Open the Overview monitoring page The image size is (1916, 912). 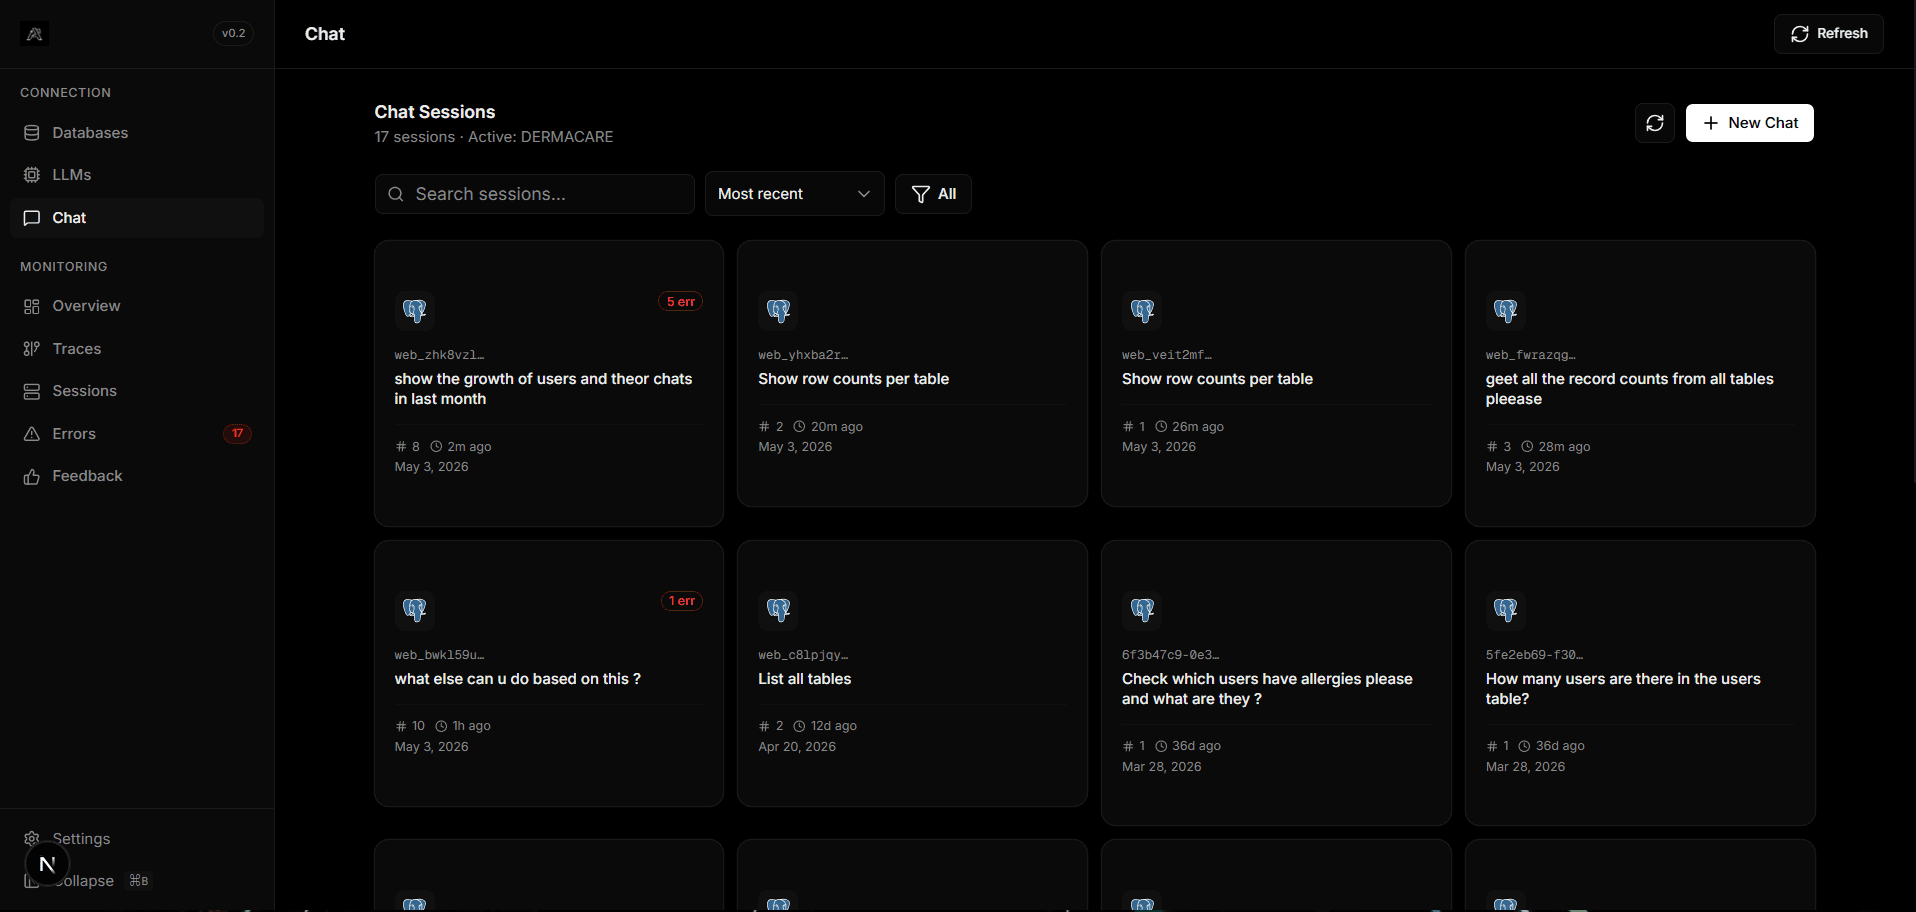[x=137, y=306]
